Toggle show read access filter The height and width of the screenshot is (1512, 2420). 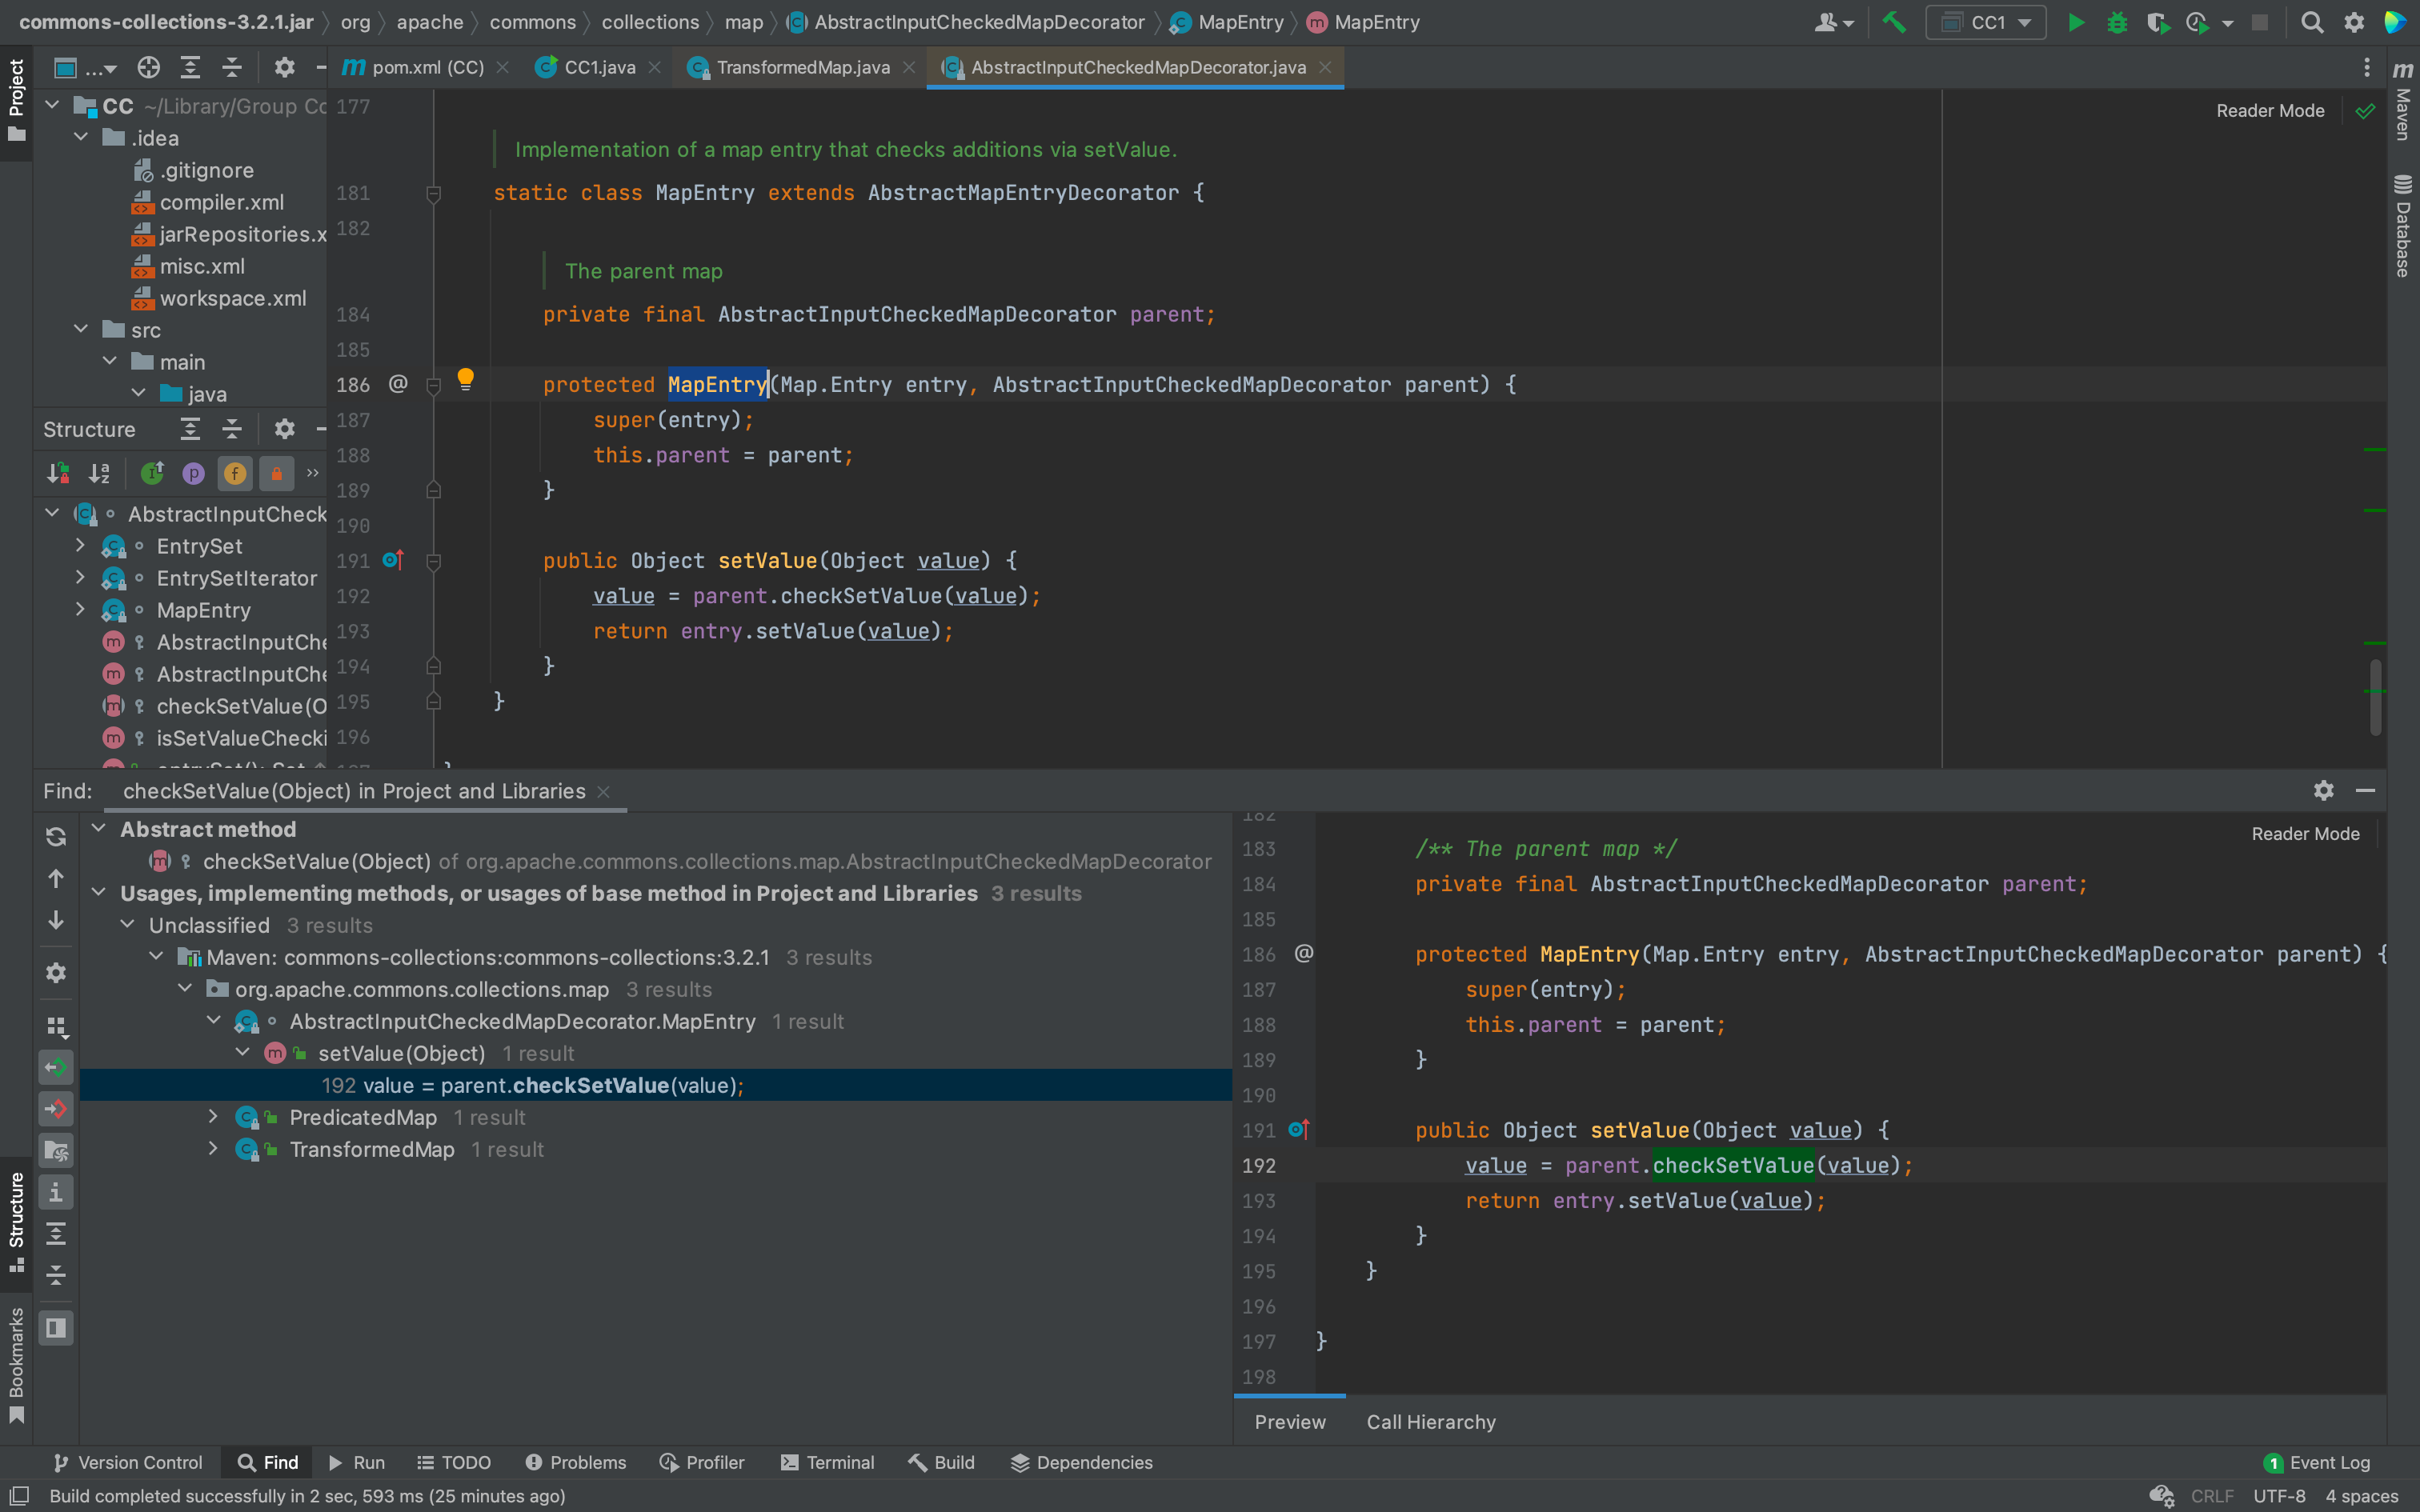click(56, 1067)
